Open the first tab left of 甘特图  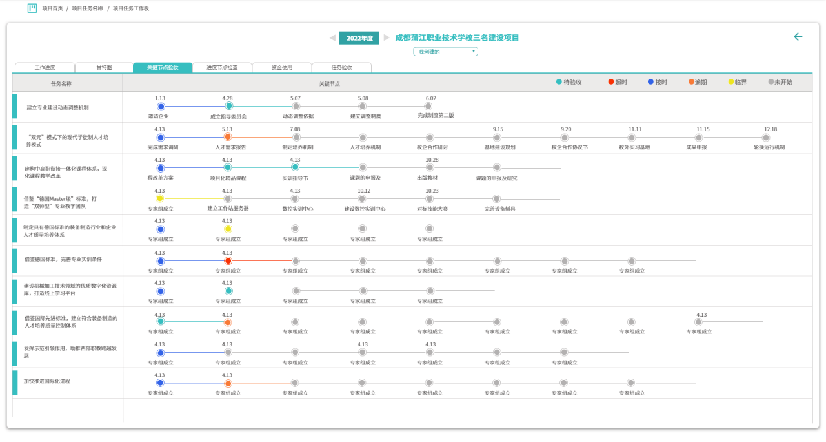44,68
